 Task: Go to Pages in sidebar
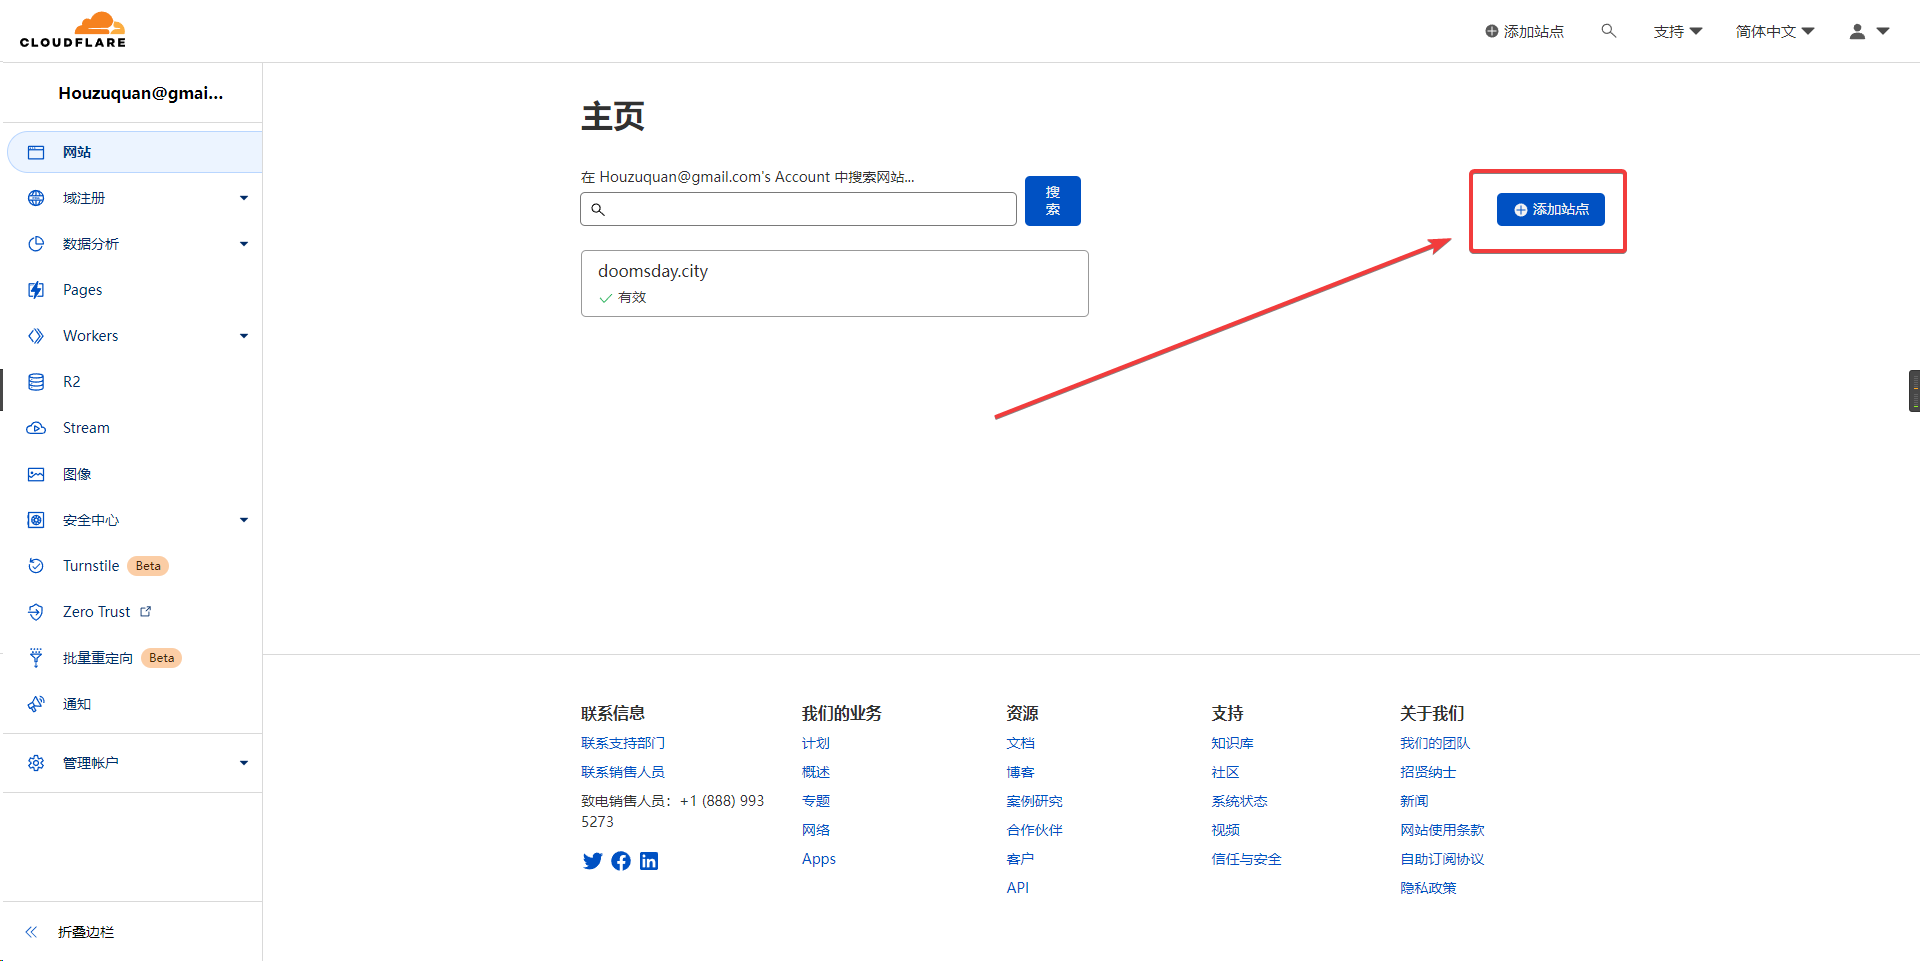point(82,290)
